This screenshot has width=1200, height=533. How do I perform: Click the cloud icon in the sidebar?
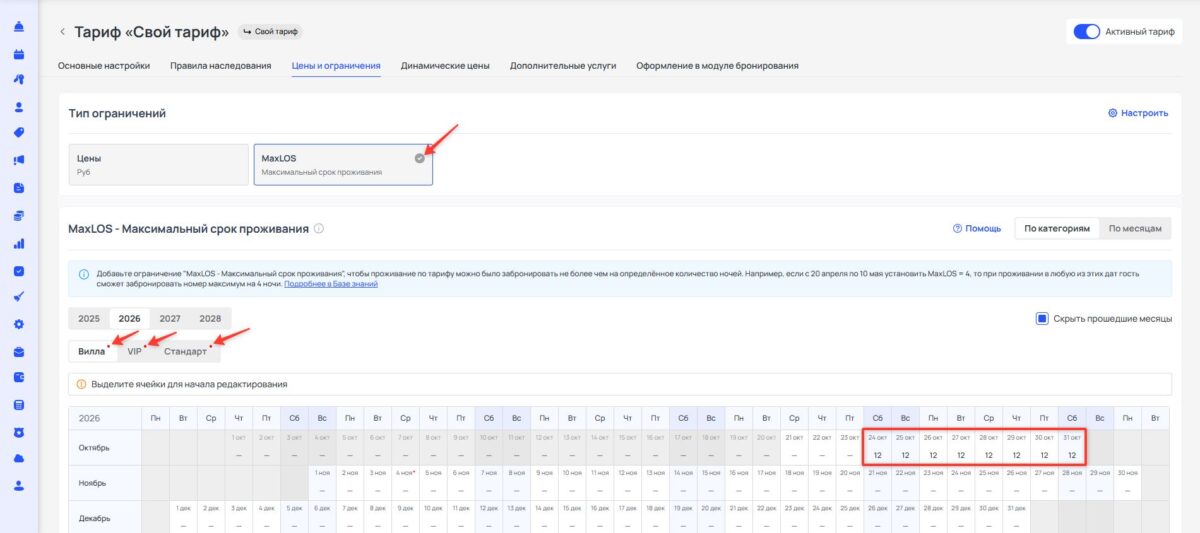click(x=19, y=460)
